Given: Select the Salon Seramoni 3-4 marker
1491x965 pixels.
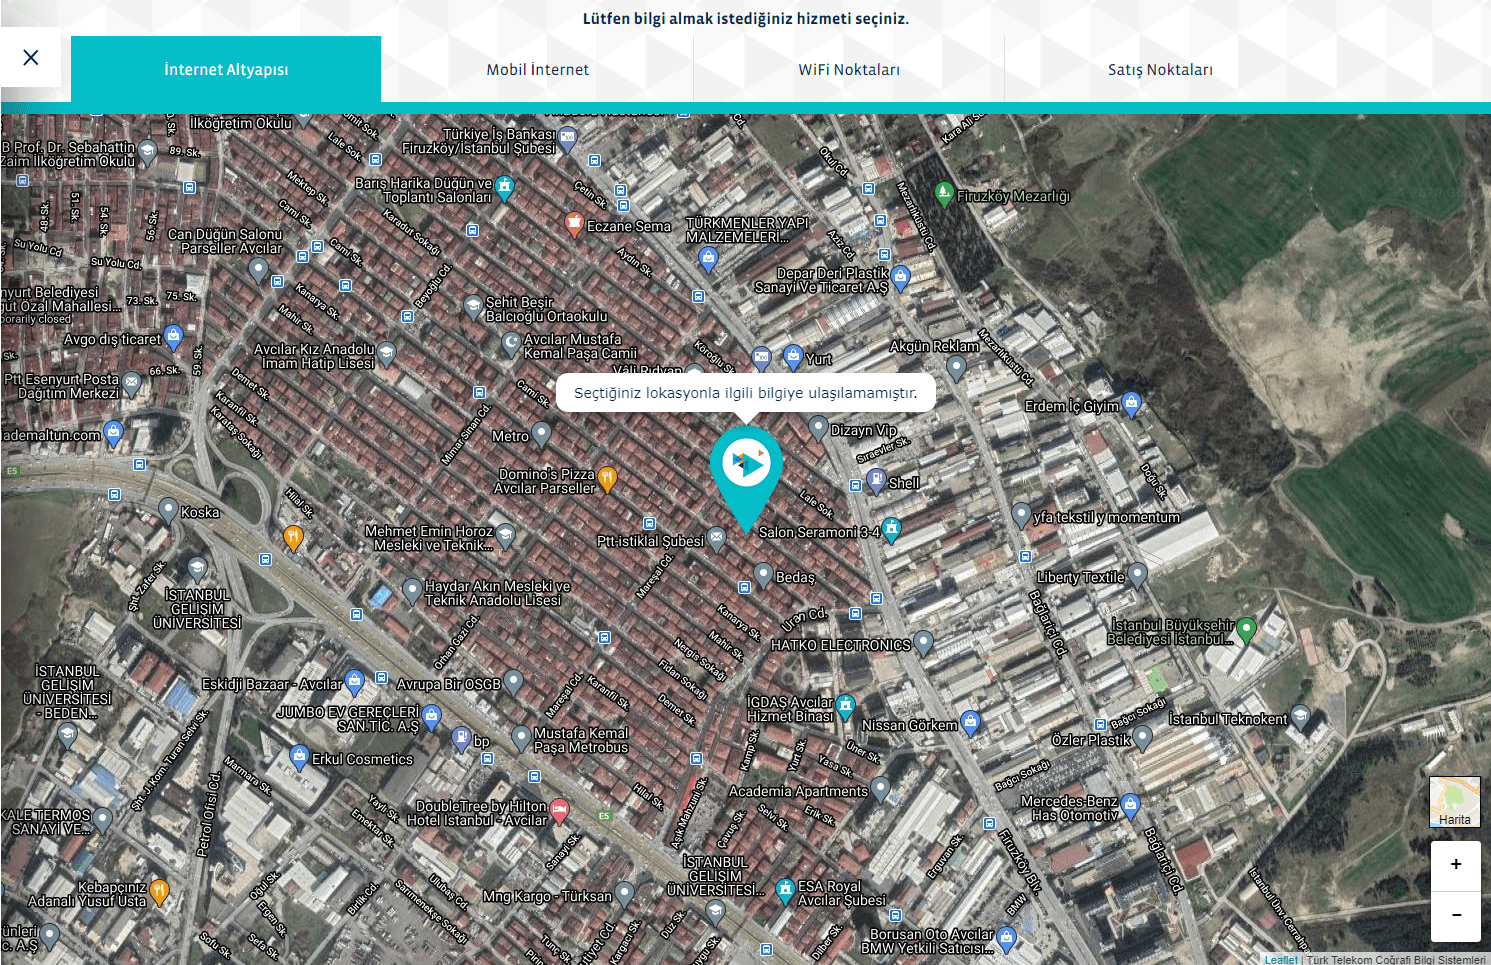Looking at the screenshot, I should (892, 529).
